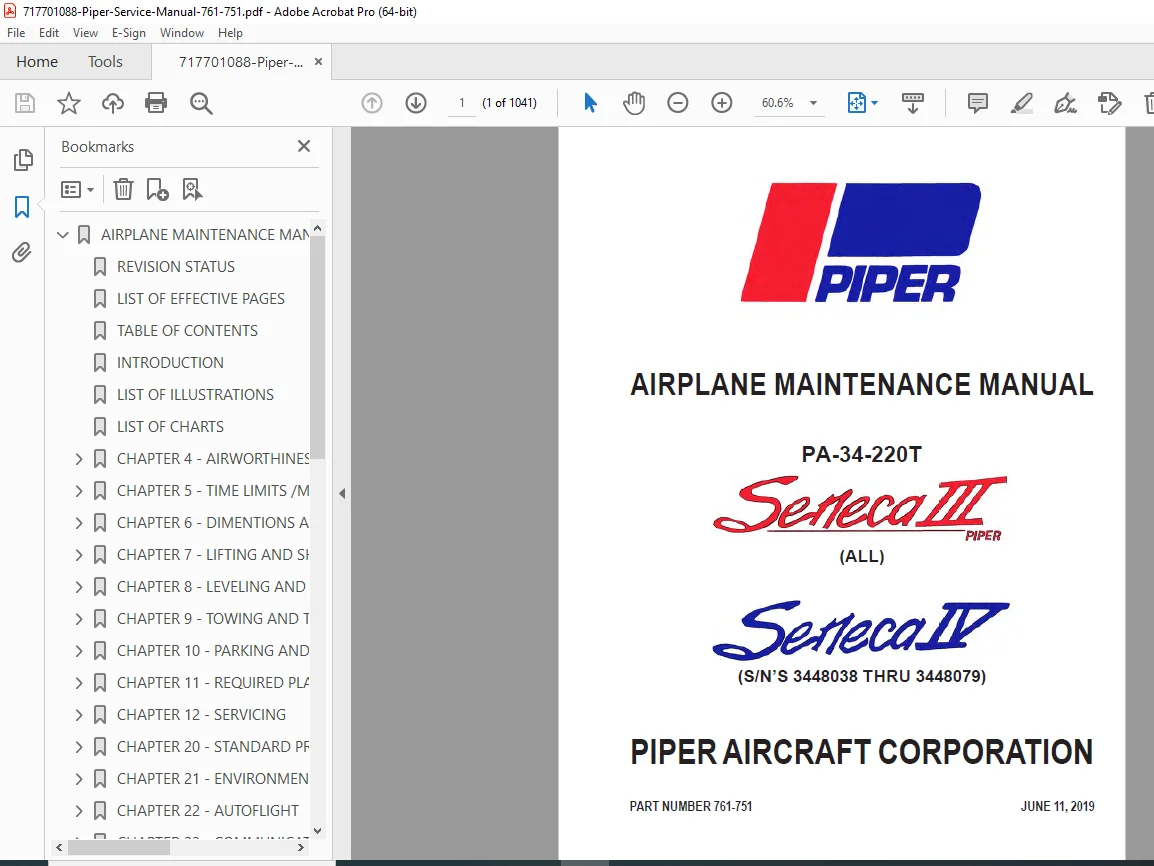Open LIST OF ILLUSTRATIONS bookmark

195,394
